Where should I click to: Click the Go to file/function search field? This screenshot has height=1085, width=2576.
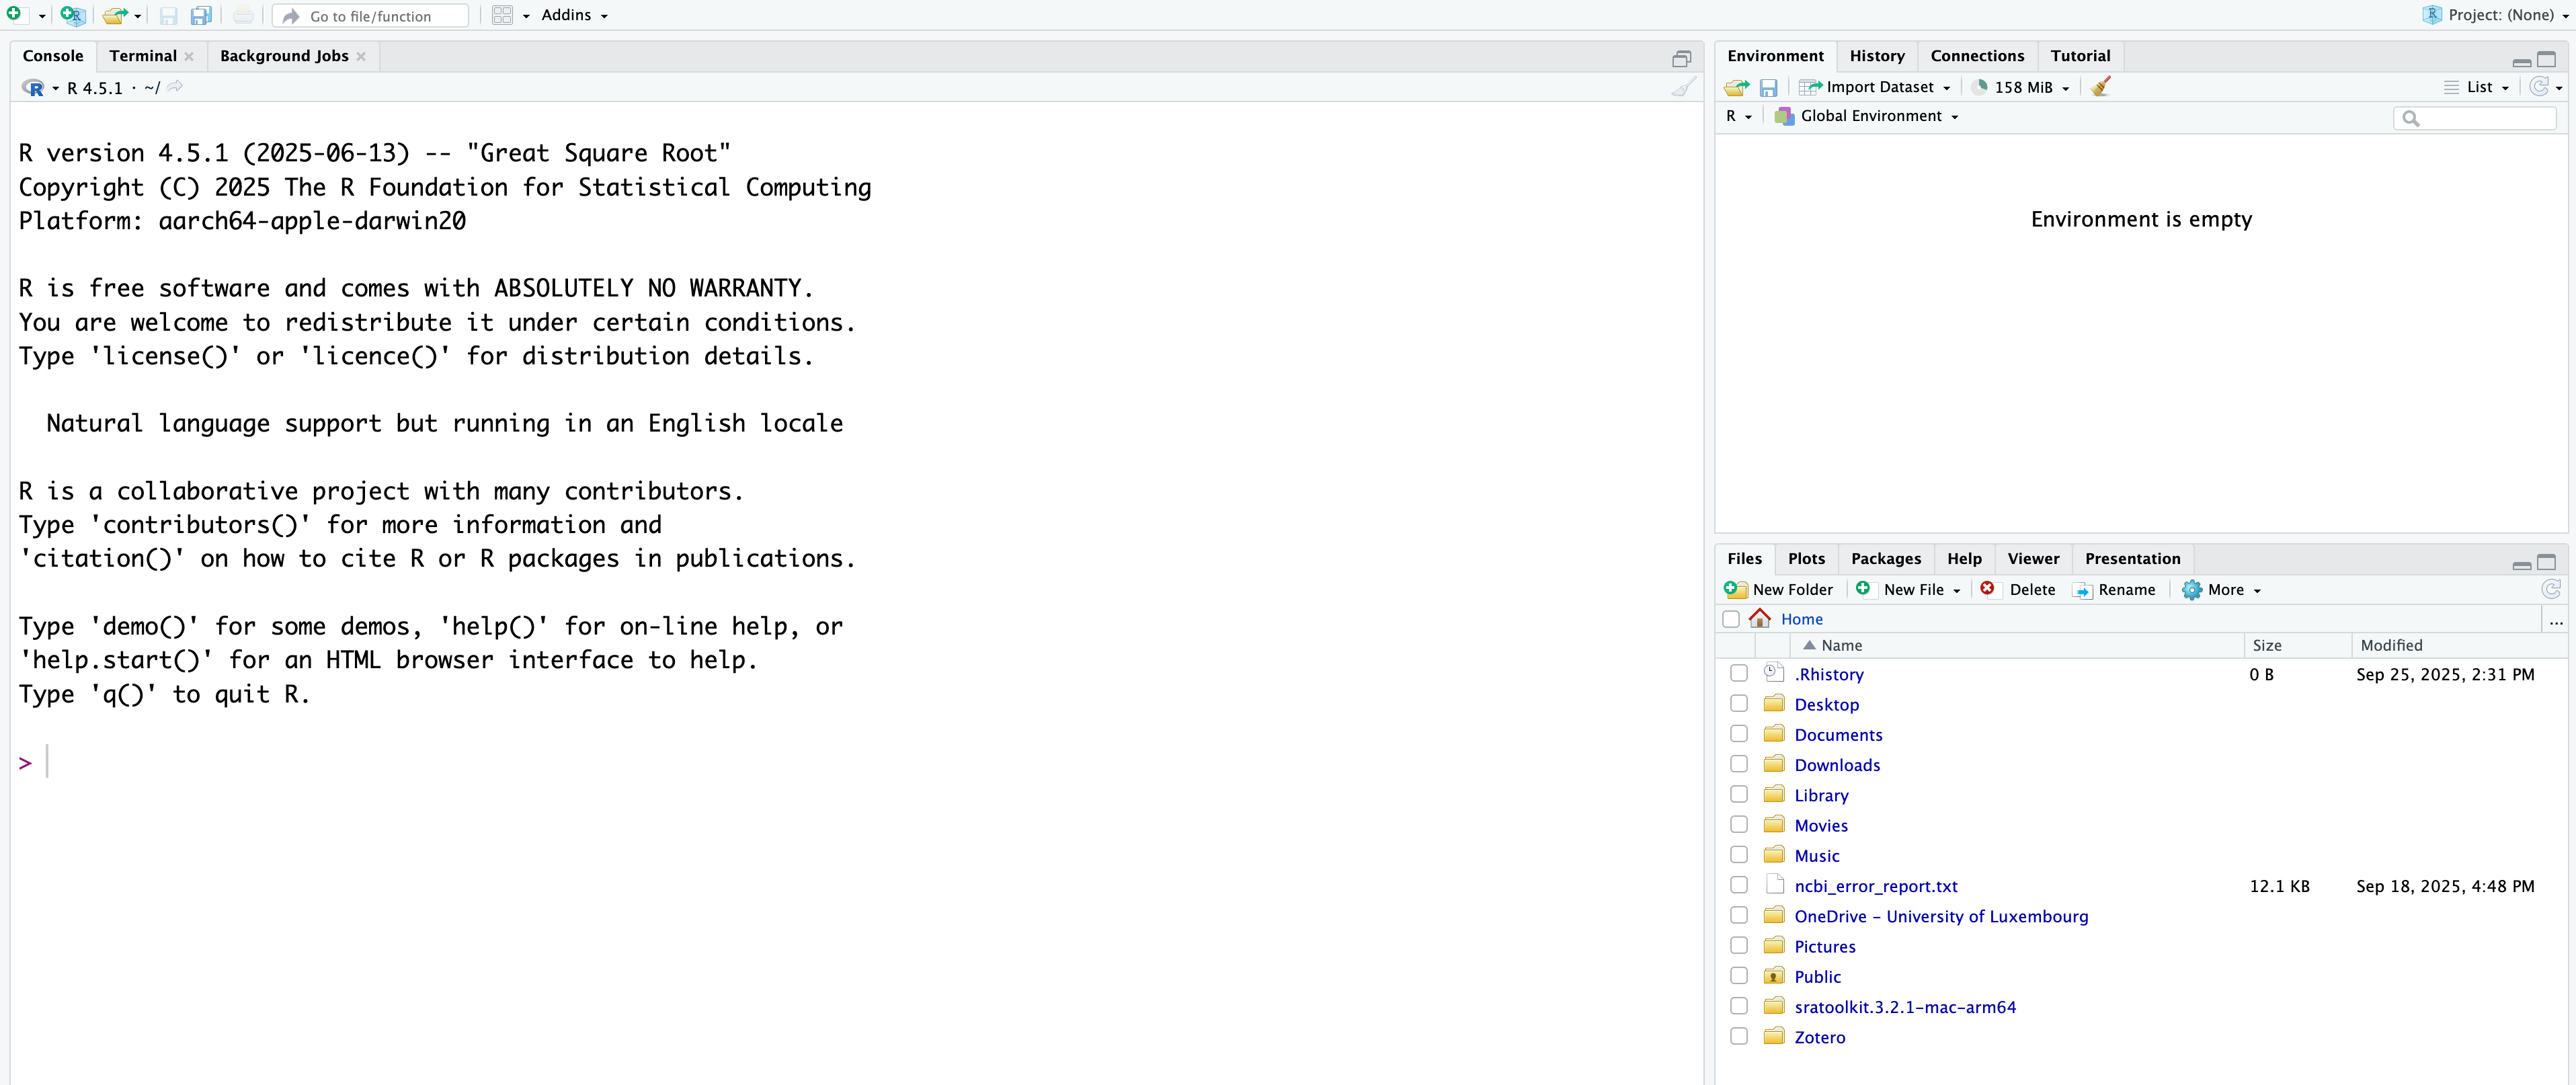coord(370,16)
